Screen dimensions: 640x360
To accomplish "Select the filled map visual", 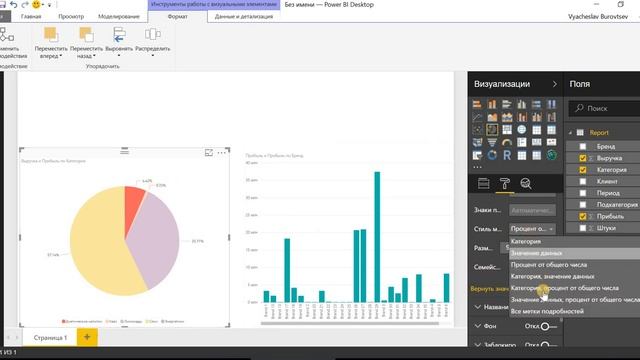I will point(477,143).
